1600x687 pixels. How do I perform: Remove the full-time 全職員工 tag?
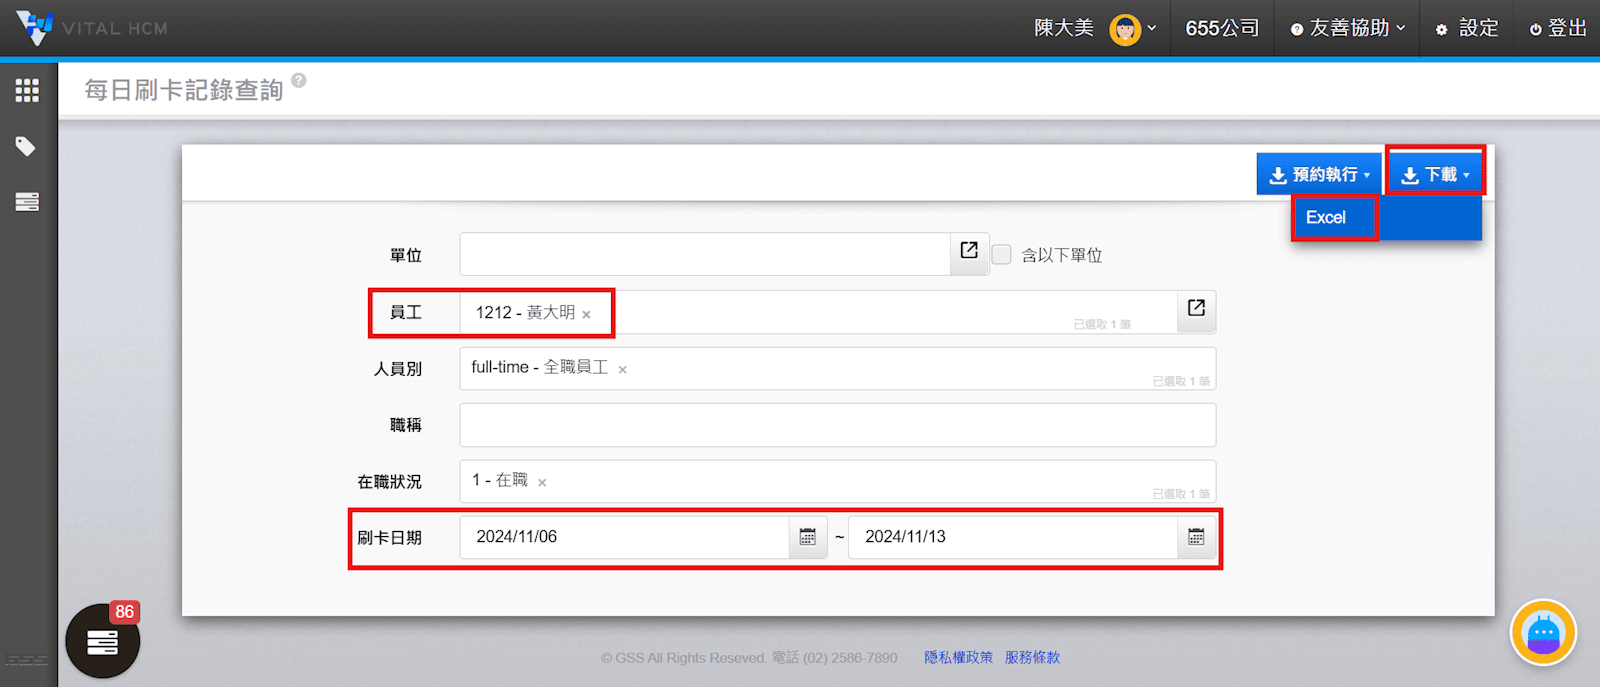[x=622, y=370]
